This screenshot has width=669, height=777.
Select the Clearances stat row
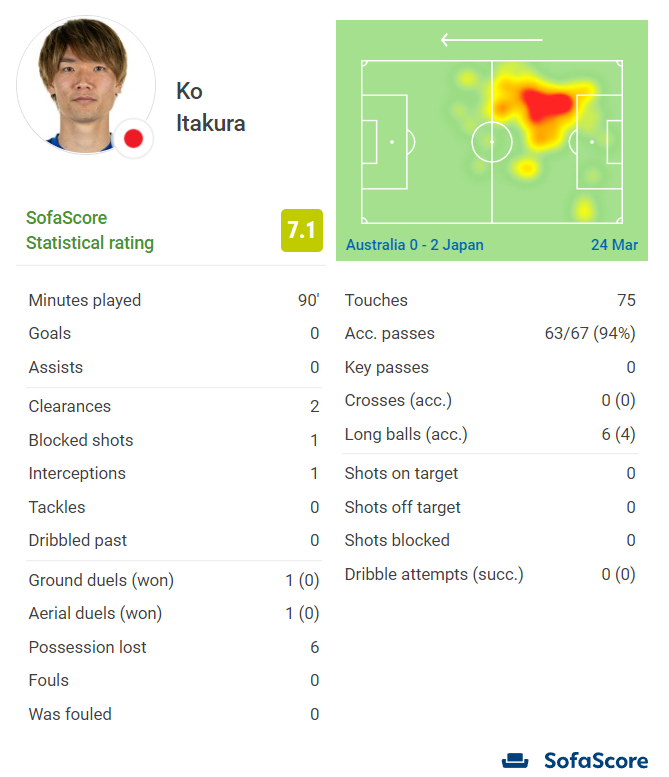(x=174, y=406)
